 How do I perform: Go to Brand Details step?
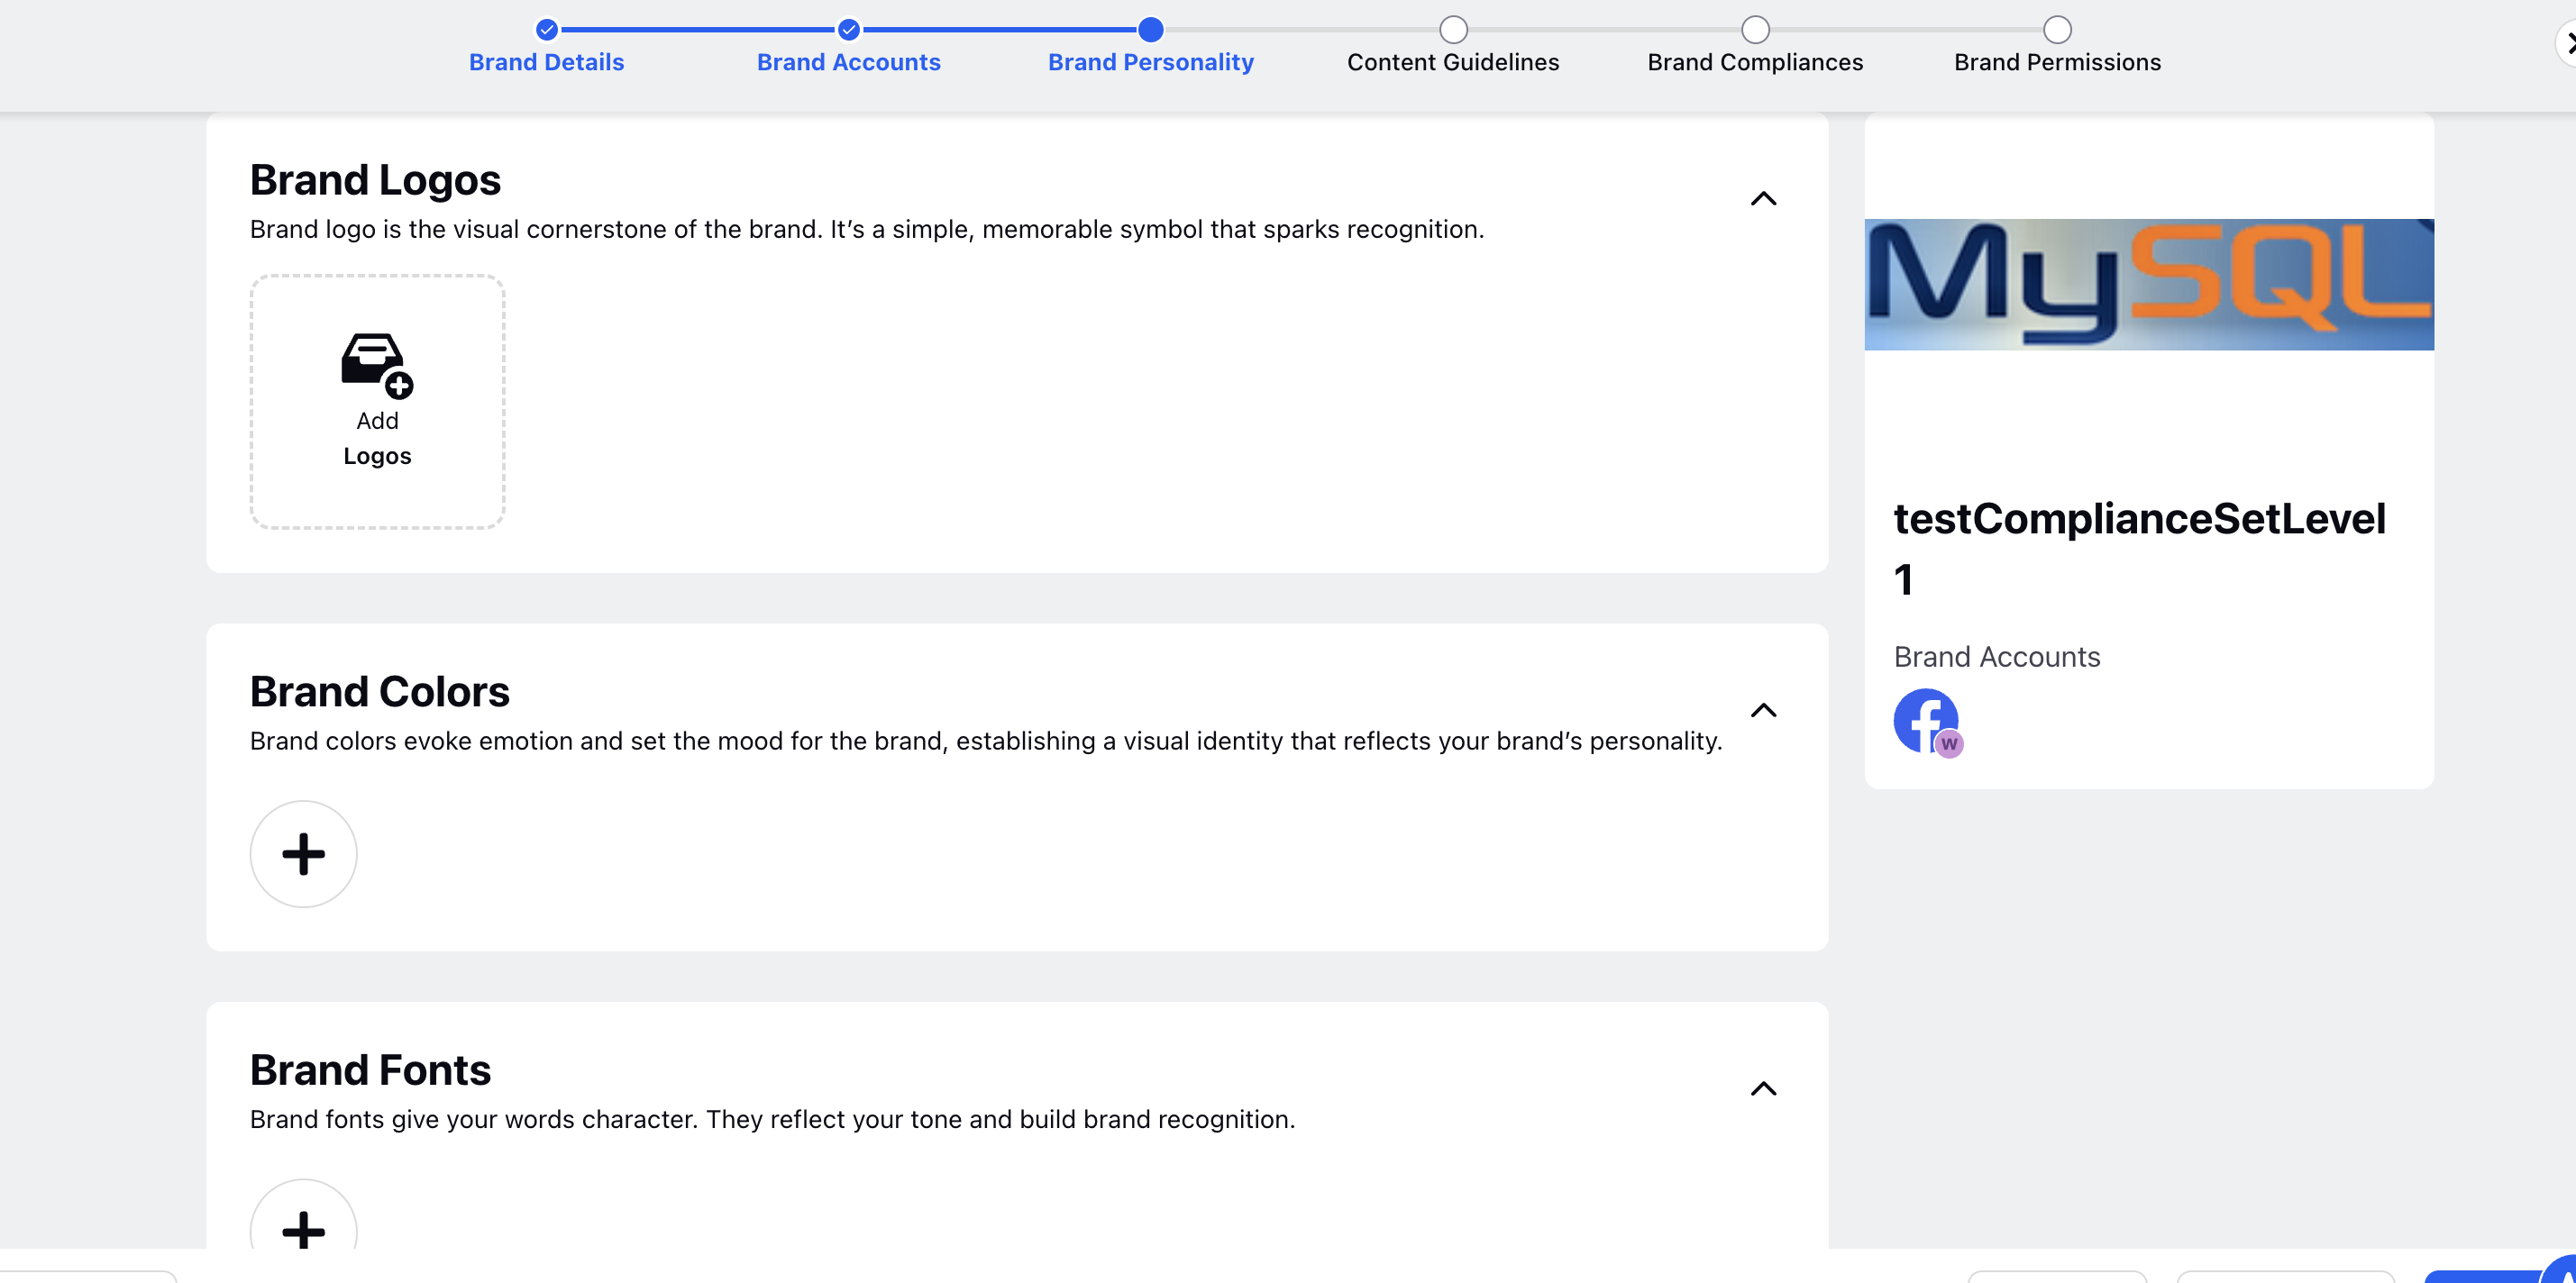tap(546, 62)
